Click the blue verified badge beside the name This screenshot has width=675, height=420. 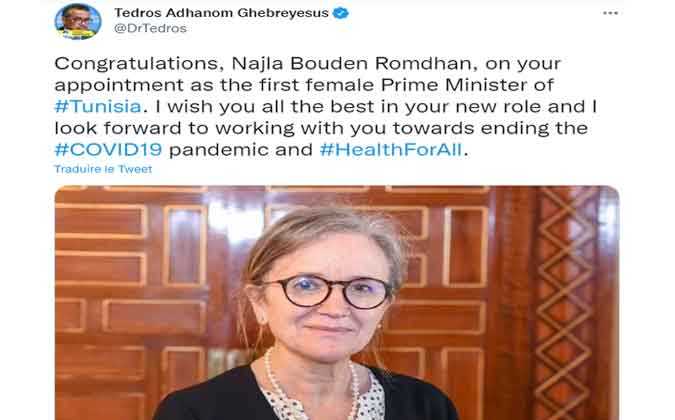(341, 13)
